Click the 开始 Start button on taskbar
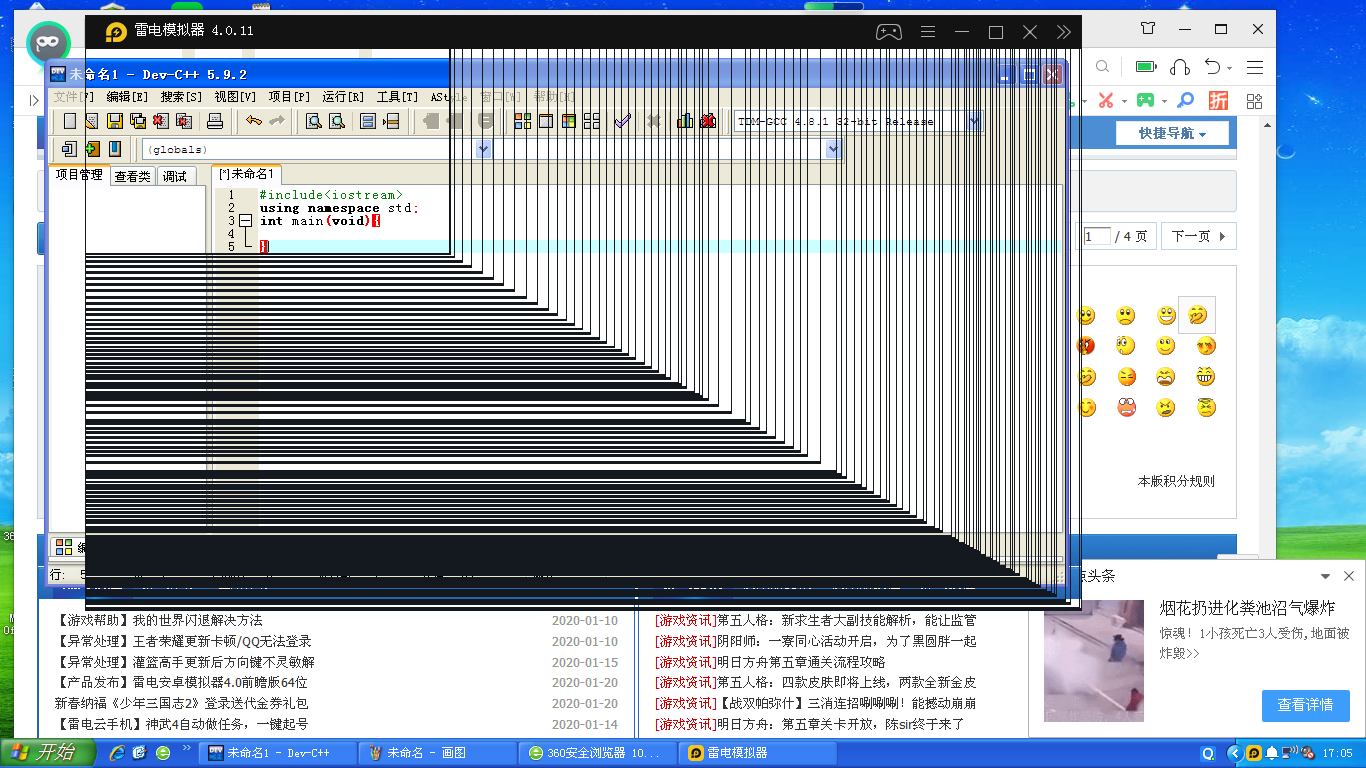1366x768 pixels. (44, 753)
